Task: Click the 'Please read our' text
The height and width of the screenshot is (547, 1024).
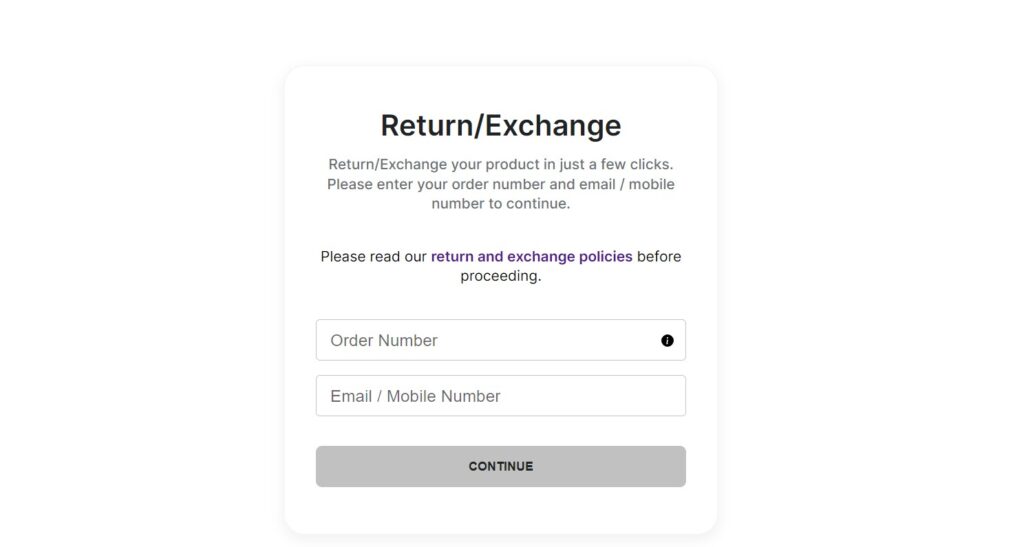Action: point(374,257)
